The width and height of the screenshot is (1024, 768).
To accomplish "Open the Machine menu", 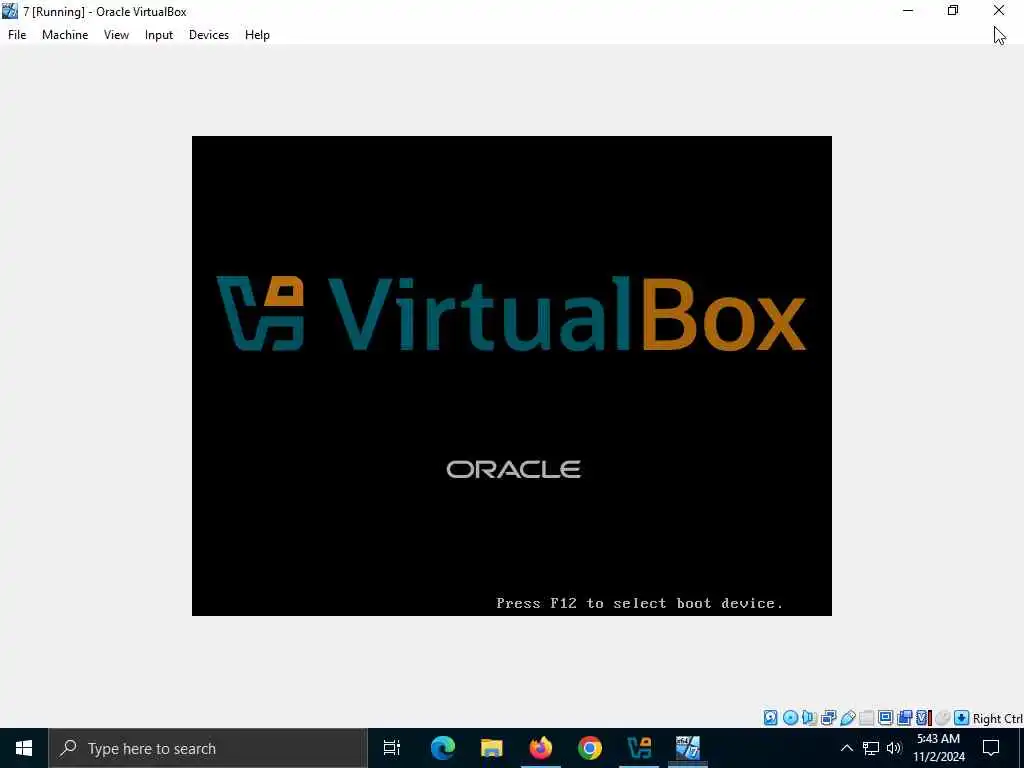I will (x=65, y=35).
